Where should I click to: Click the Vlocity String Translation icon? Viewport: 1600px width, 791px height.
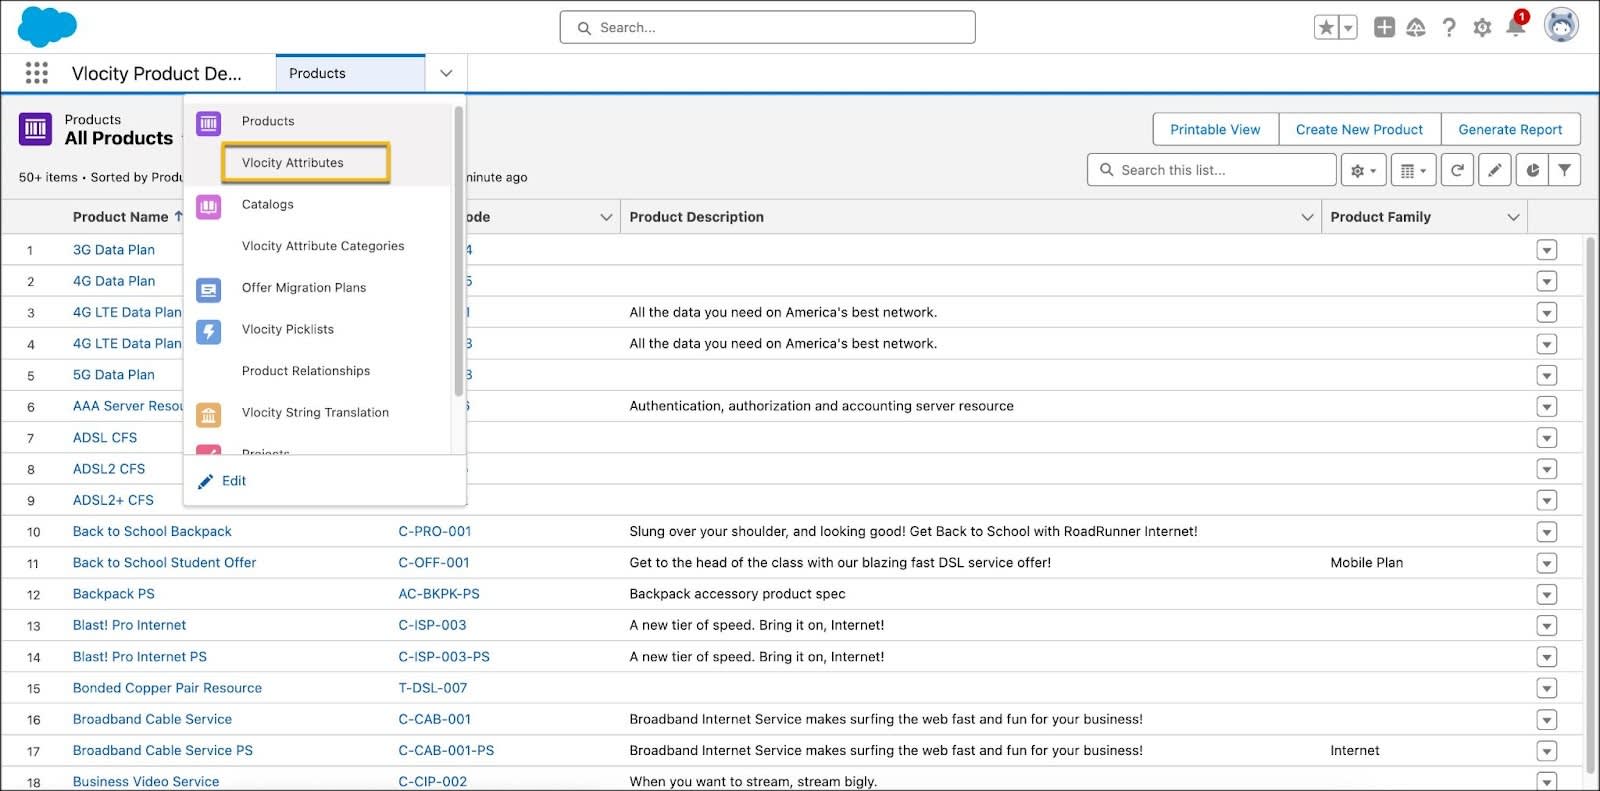[208, 415]
